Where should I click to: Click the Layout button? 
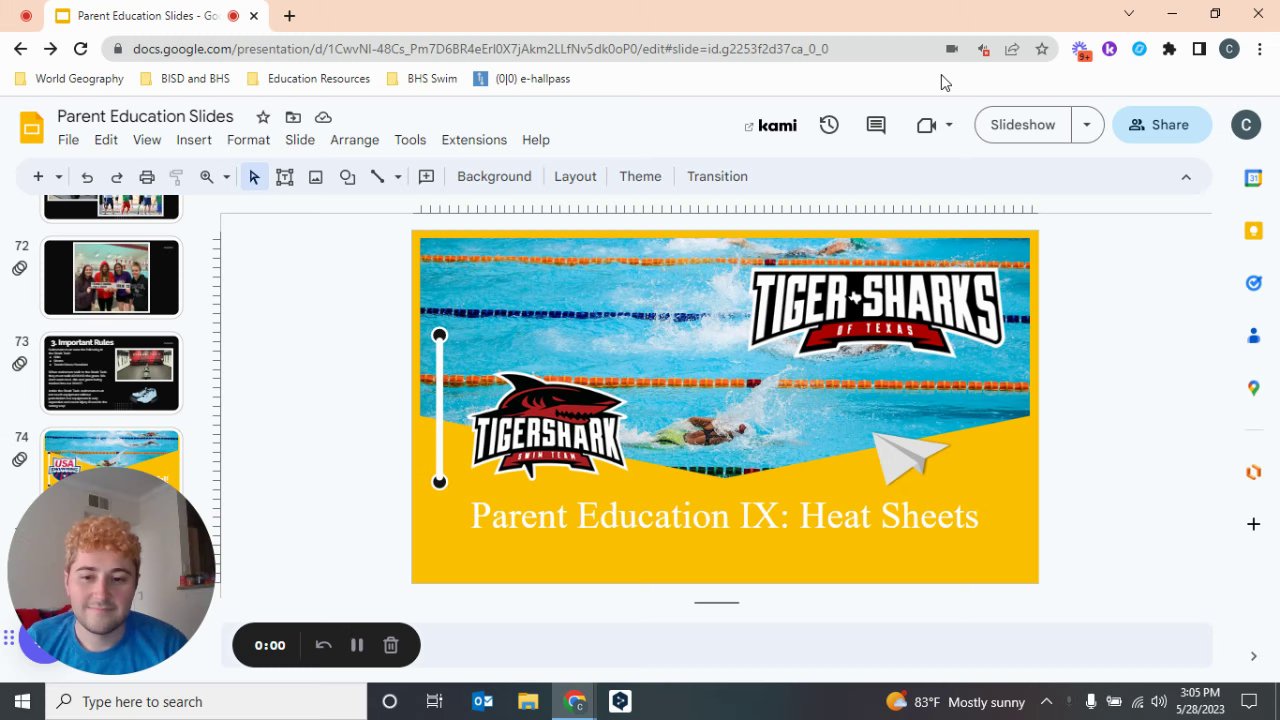(x=575, y=177)
